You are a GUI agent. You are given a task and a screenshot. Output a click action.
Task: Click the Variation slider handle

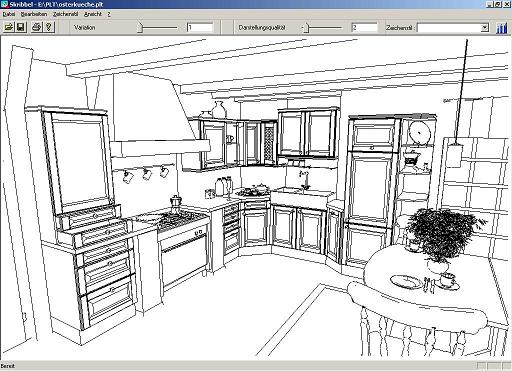(140, 28)
